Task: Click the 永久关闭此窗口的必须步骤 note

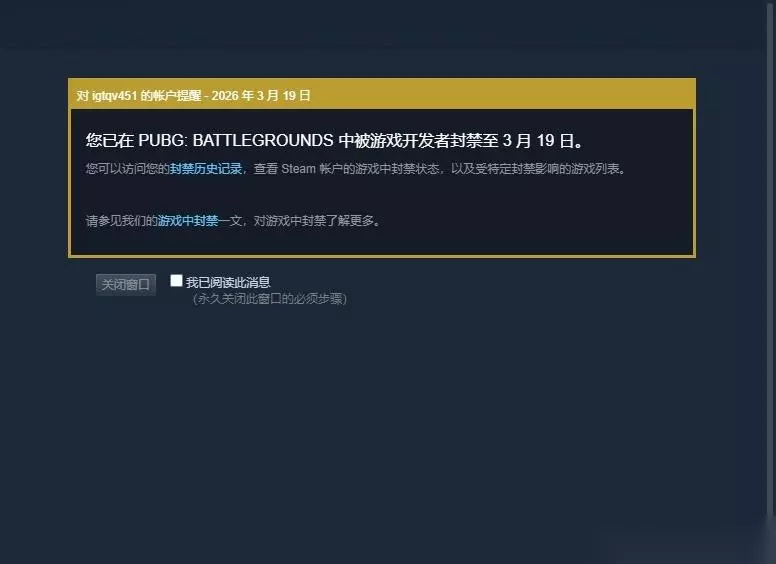Action: pos(270,299)
